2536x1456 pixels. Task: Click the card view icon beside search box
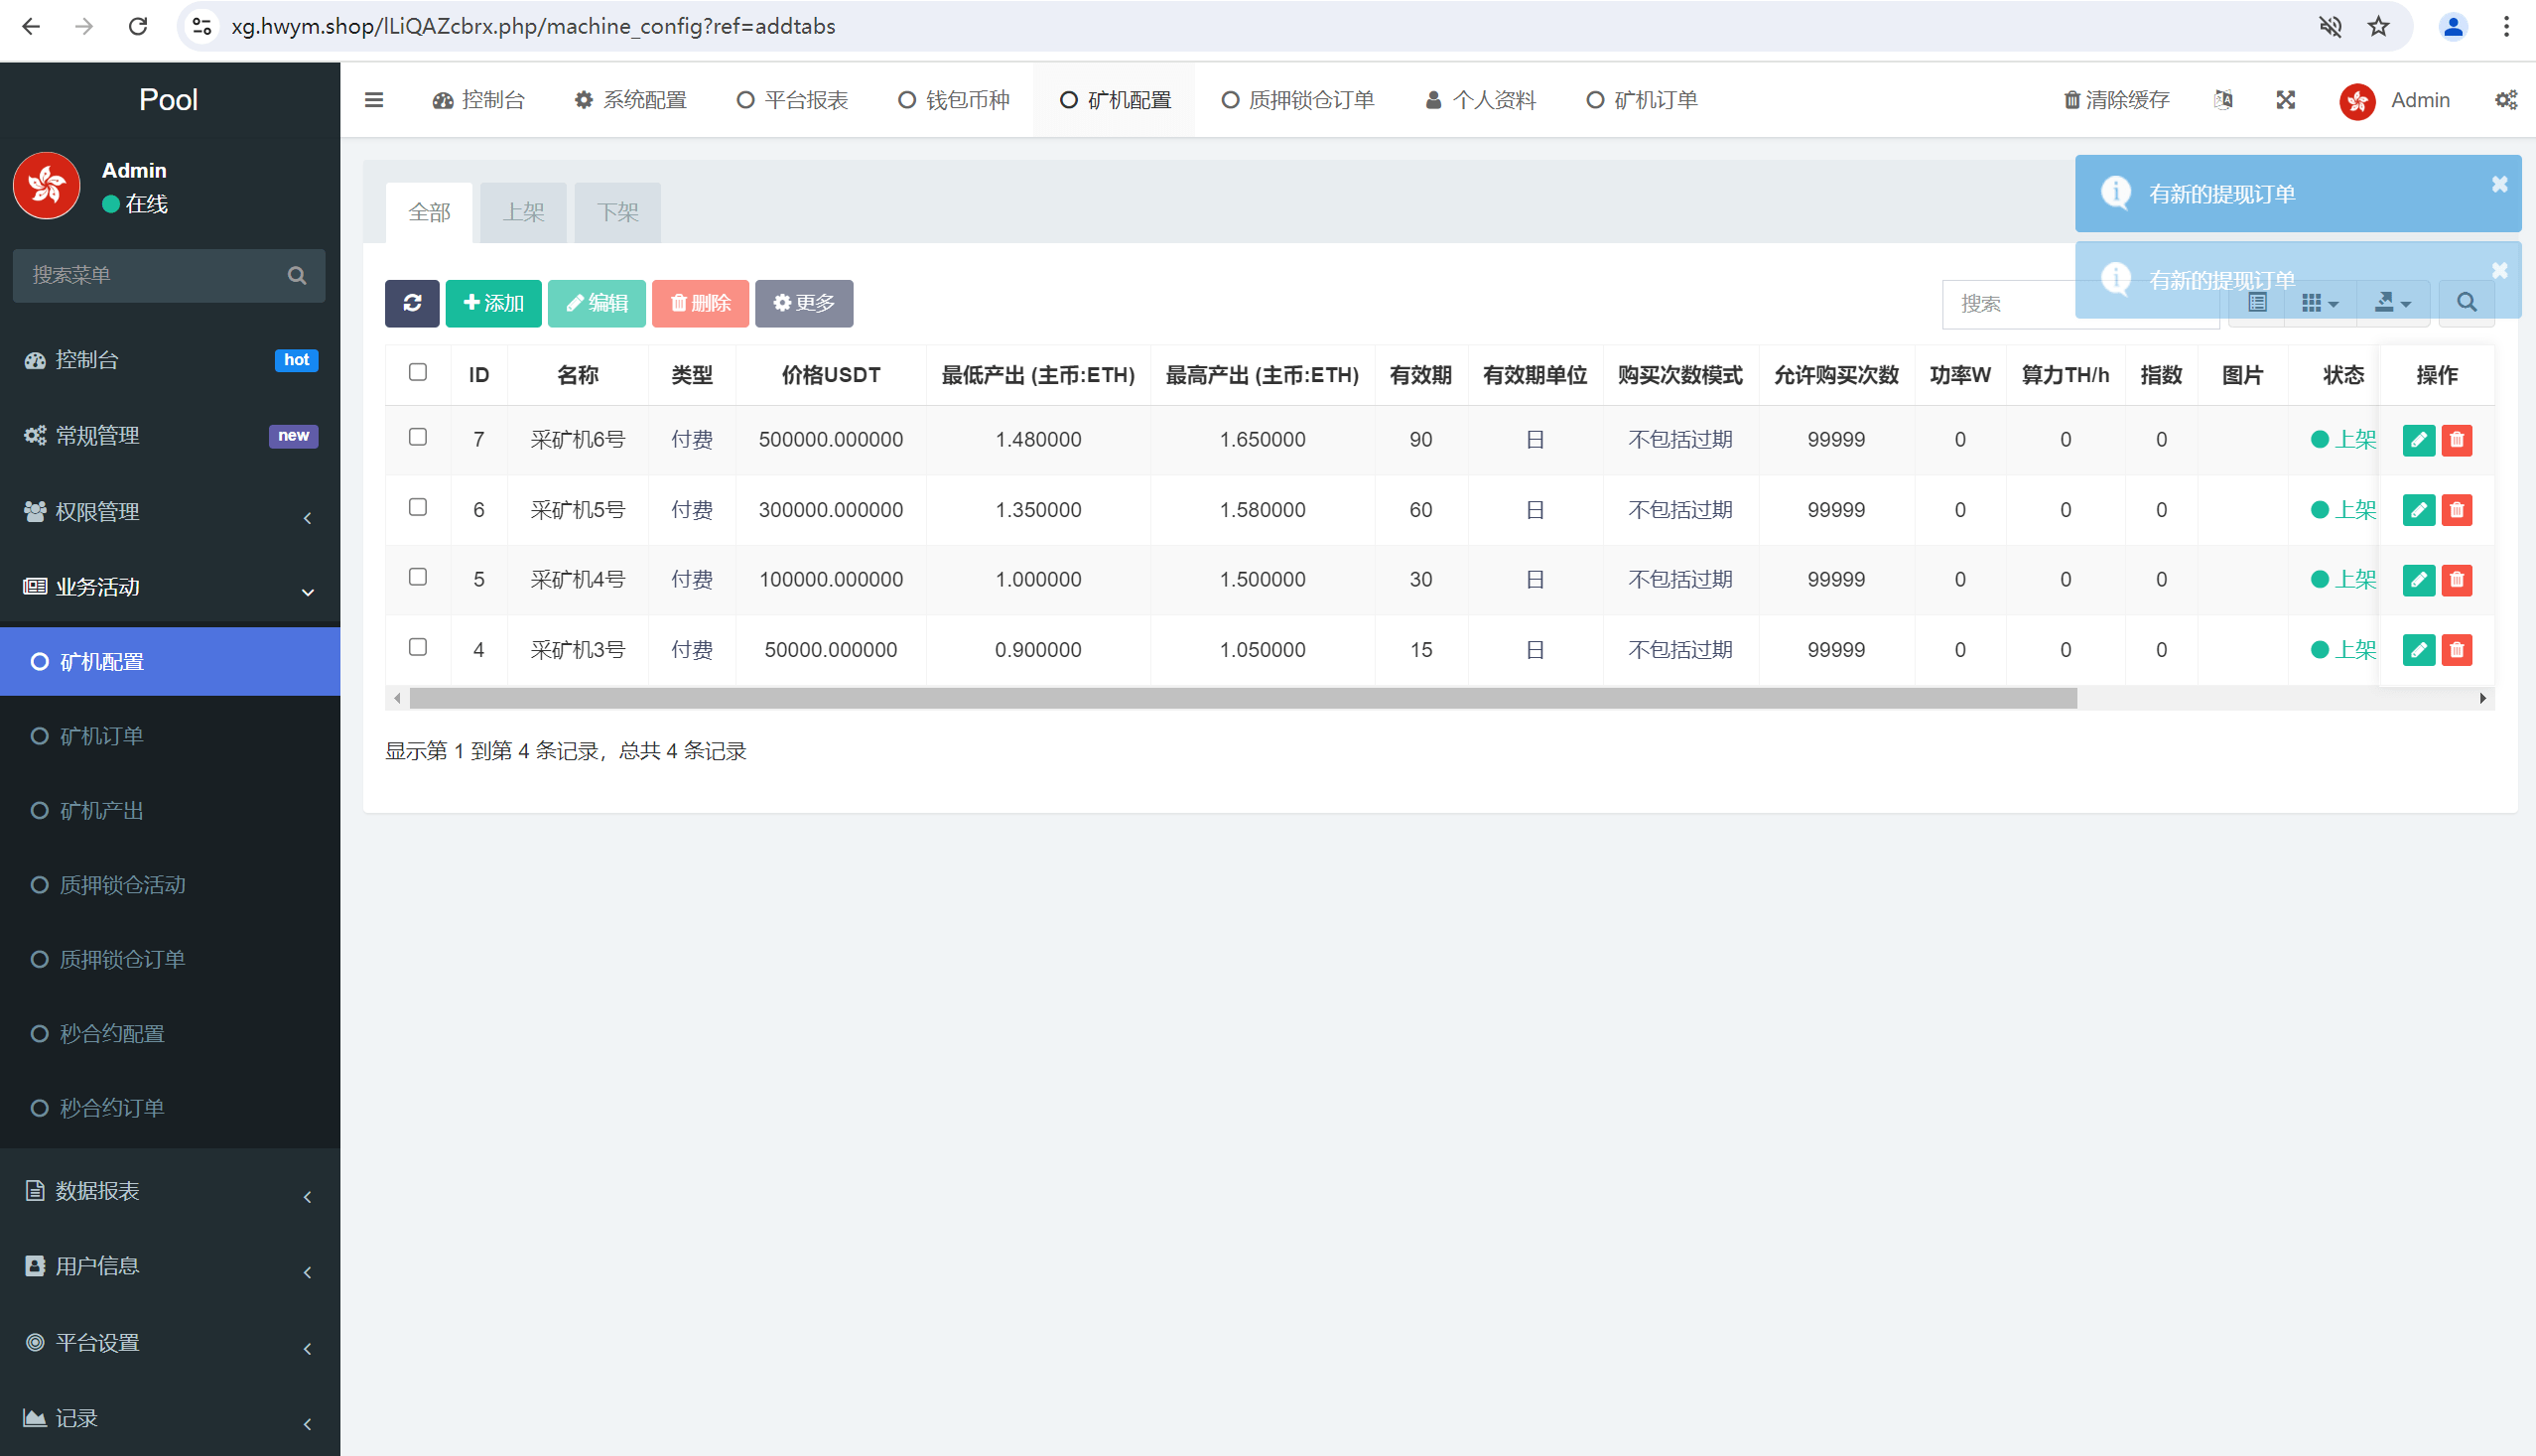pyautogui.click(x=2257, y=302)
